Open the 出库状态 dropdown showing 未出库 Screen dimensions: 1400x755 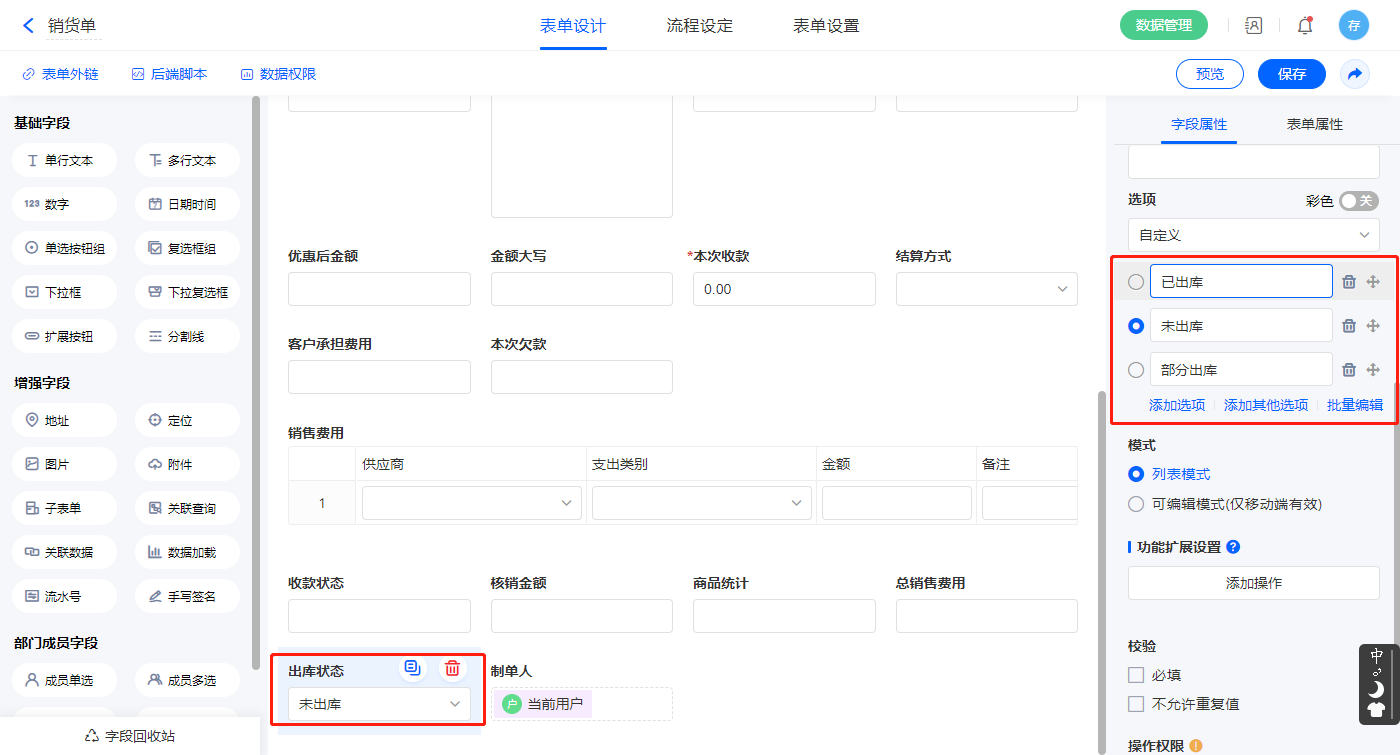[379, 704]
